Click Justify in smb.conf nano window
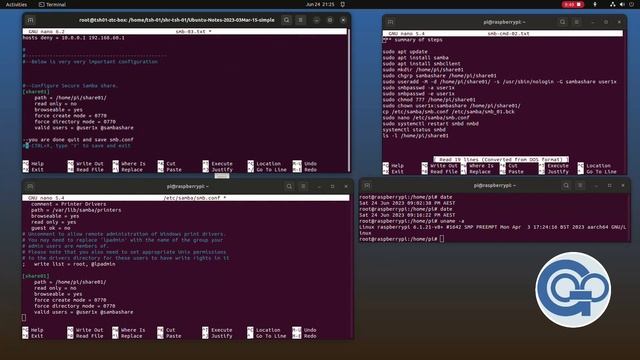This screenshot has height=360, width=640. pyautogui.click(x=217, y=336)
